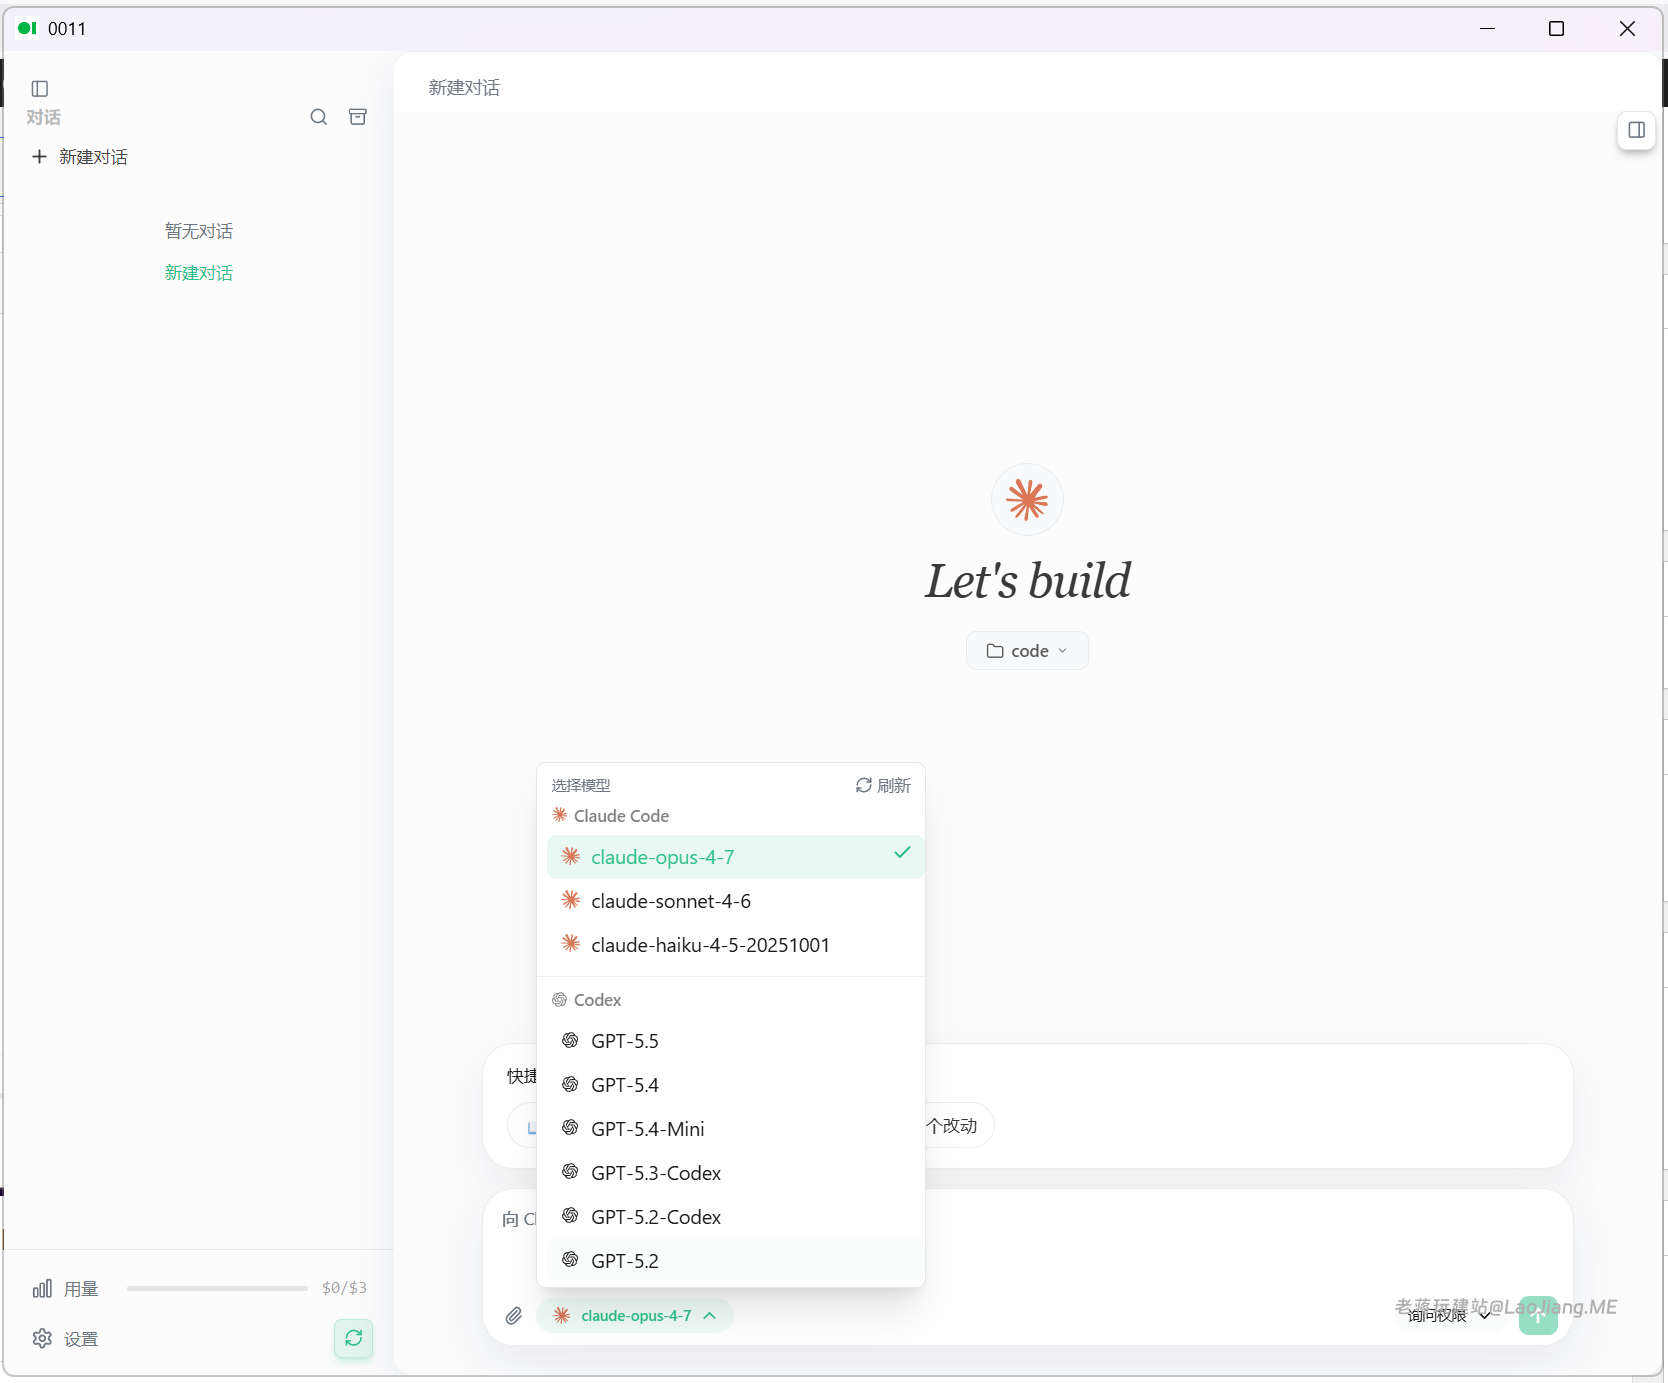
Task: Click the 选择模型 label
Action: click(x=581, y=785)
